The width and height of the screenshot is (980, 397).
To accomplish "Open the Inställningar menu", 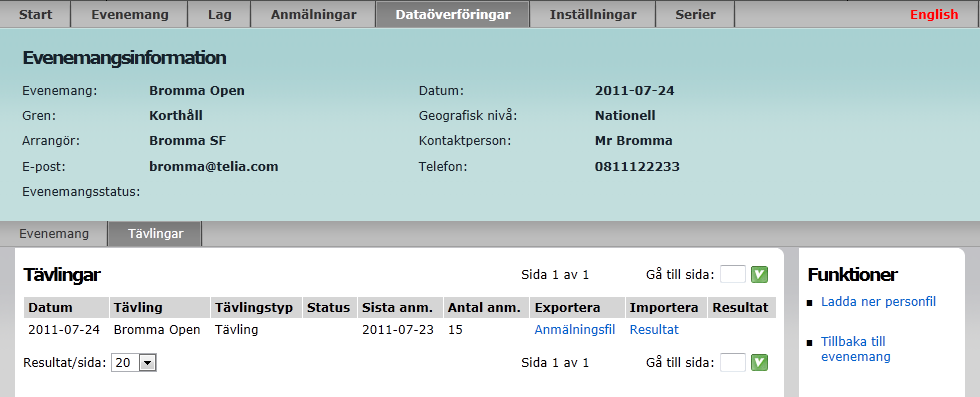I will [x=593, y=14].
